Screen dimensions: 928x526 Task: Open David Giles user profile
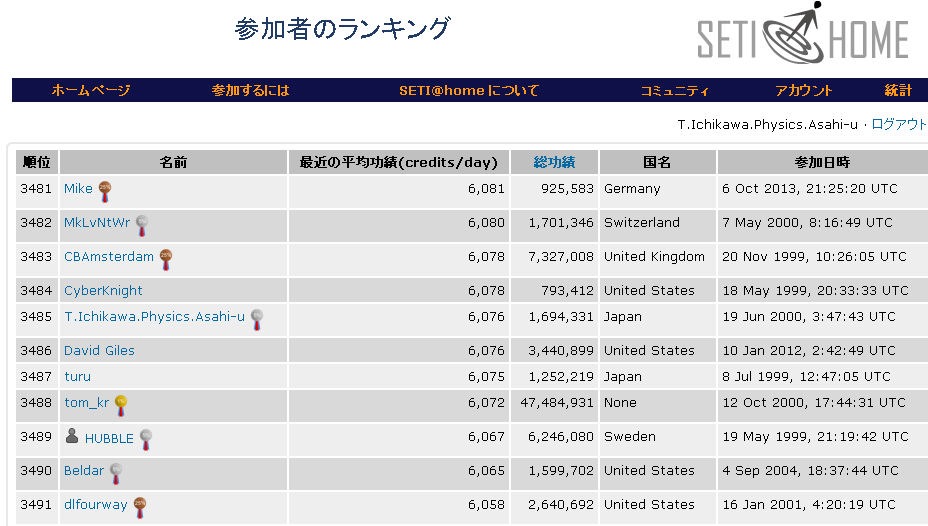pos(99,351)
